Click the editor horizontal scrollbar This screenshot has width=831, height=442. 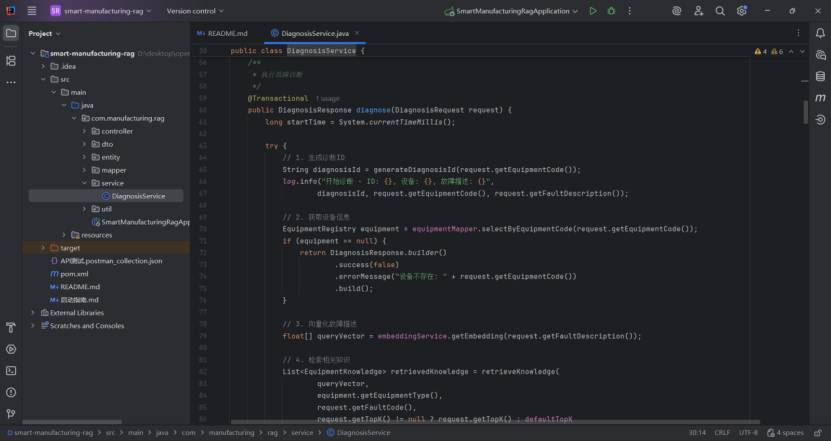click(x=496, y=422)
